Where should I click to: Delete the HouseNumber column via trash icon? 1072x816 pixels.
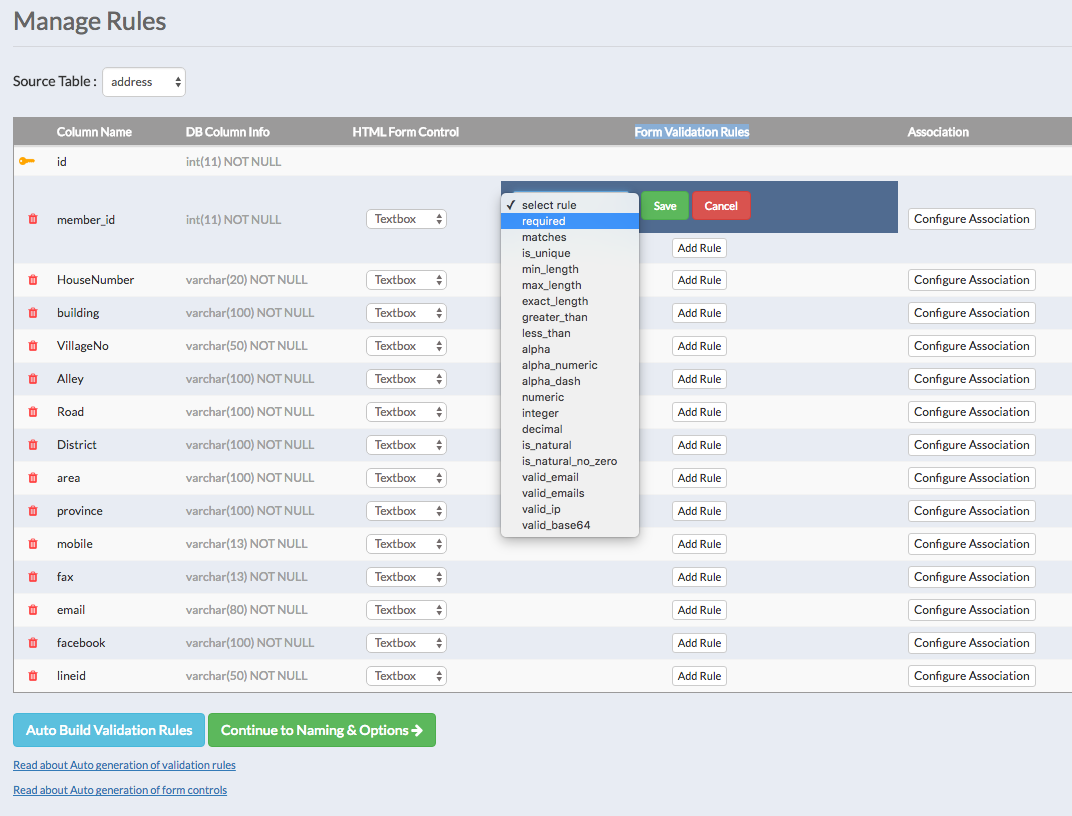tap(33, 280)
